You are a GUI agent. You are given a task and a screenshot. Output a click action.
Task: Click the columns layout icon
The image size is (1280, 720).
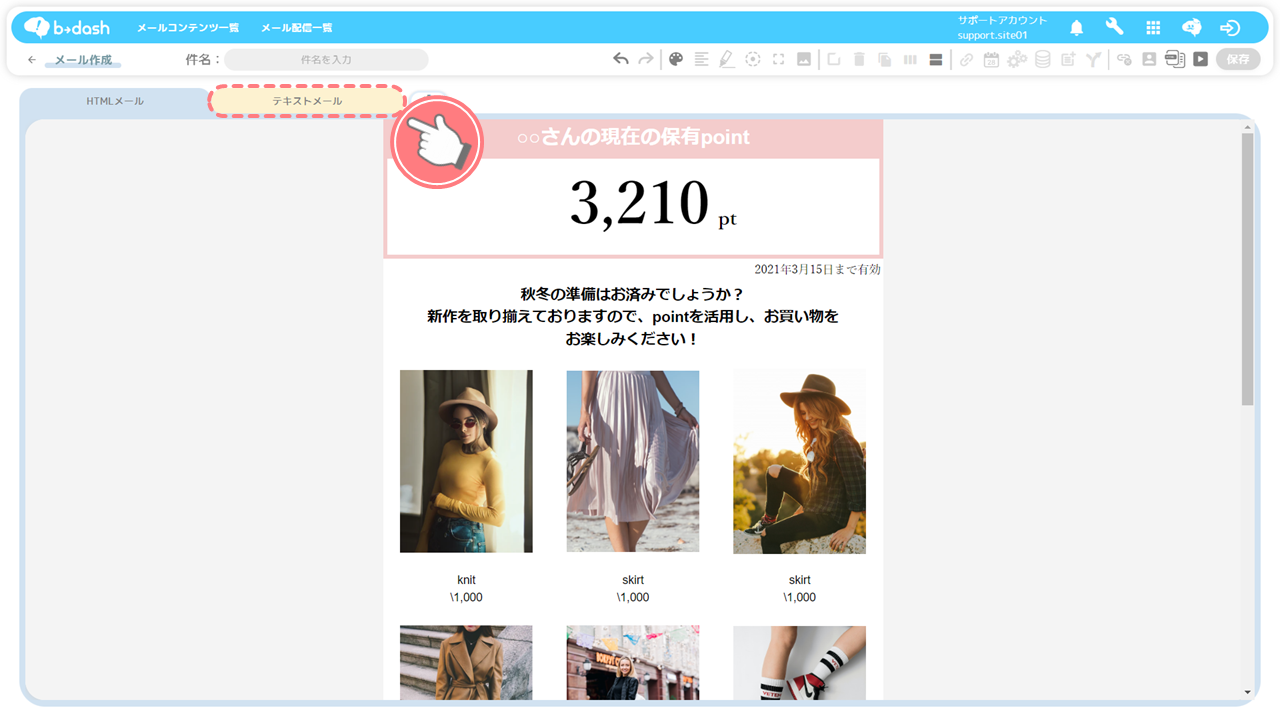pyautogui.click(x=910, y=59)
